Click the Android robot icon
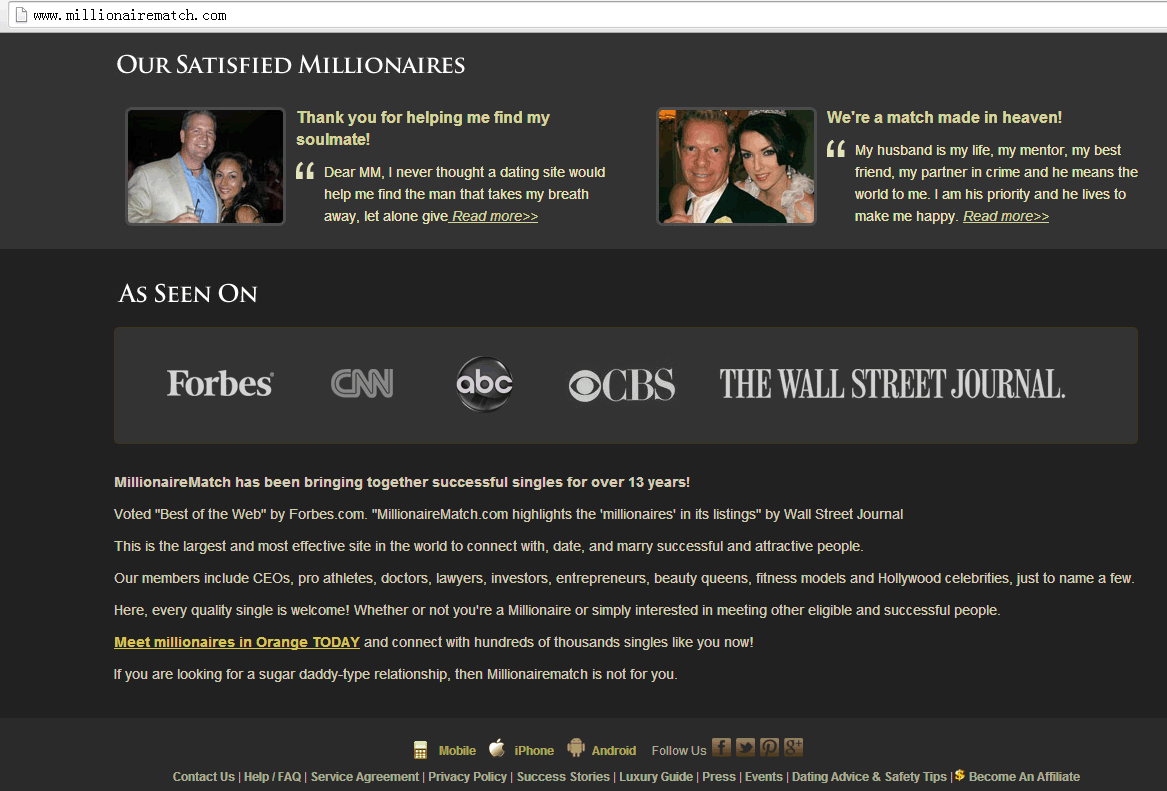Image resolution: width=1167 pixels, height=791 pixels. coord(575,748)
